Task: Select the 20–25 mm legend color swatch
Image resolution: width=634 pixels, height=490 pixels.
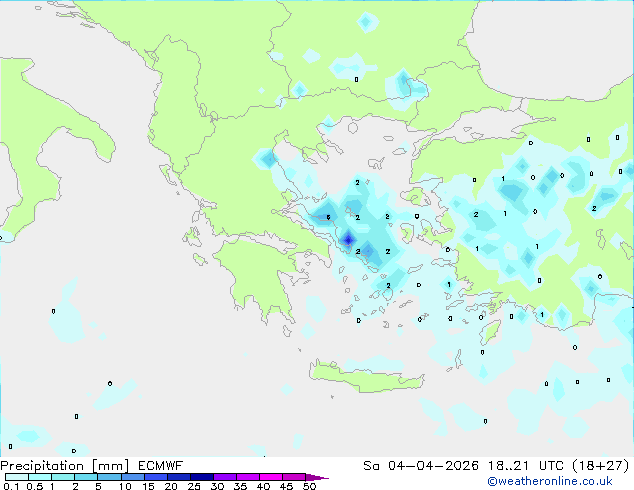Action: [178, 477]
